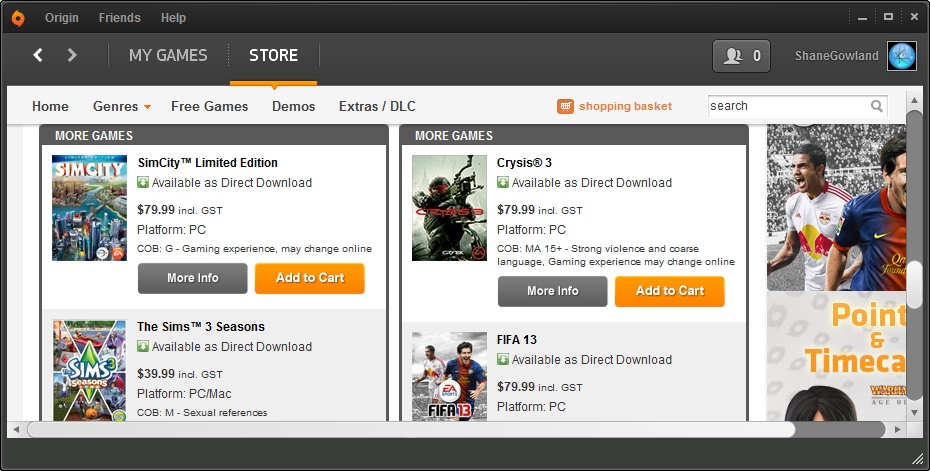Open the Extras / DLC page
The width and height of the screenshot is (930, 471).
[x=377, y=106]
